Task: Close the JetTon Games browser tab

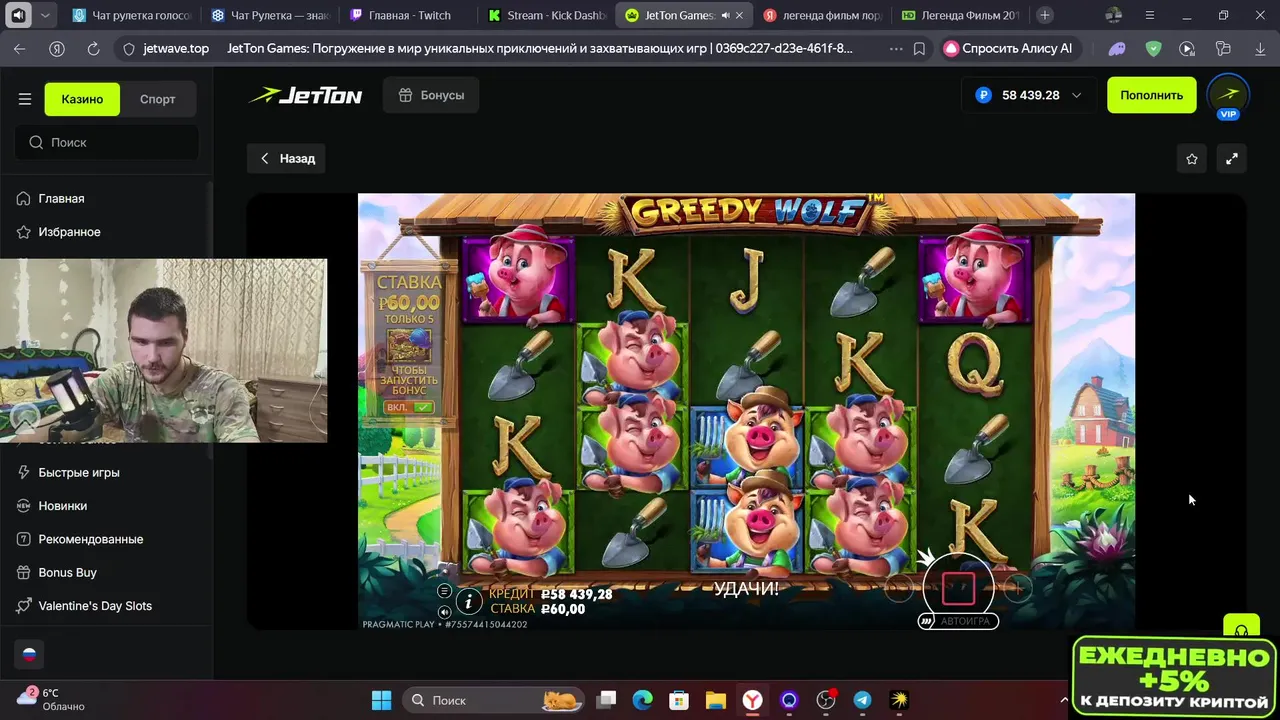Action: pos(741,15)
